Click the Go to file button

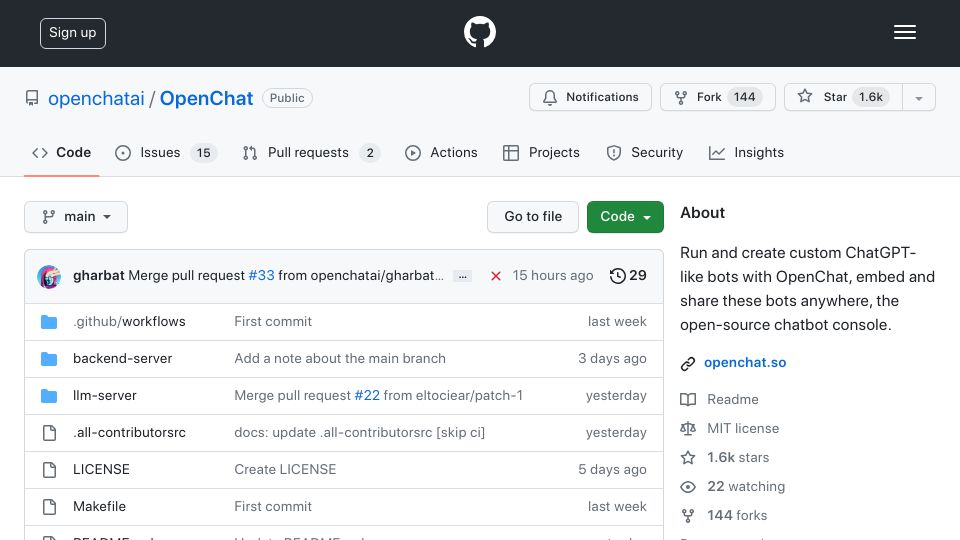533,217
